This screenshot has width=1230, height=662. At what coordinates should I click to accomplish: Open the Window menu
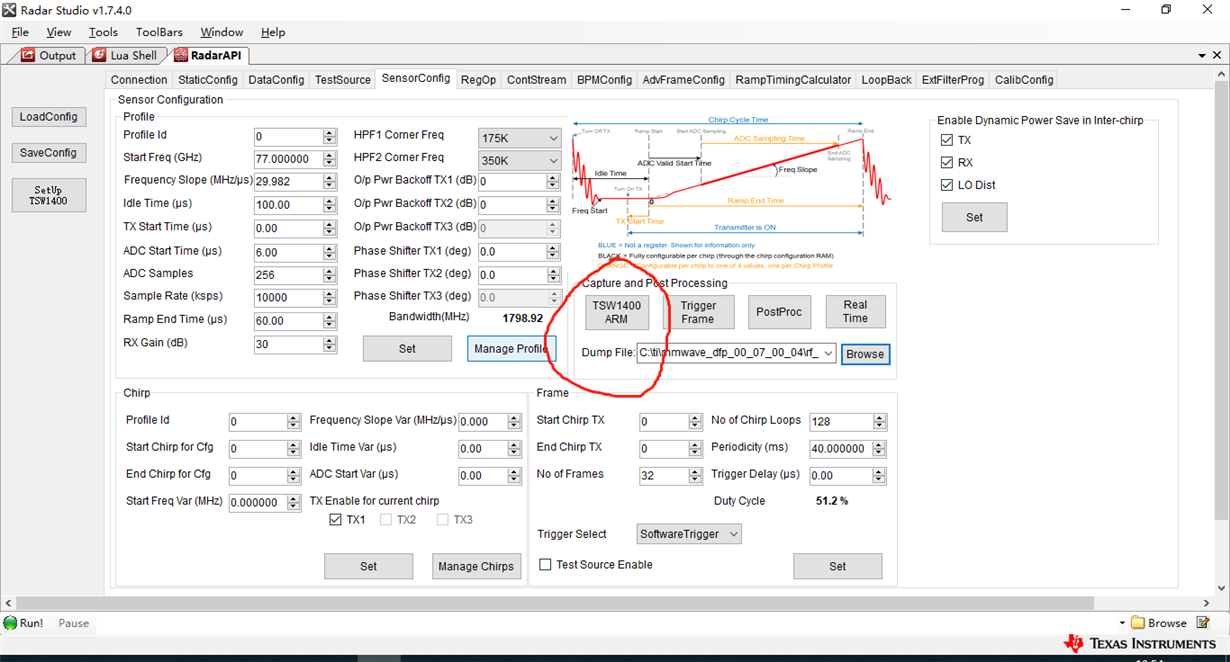click(x=222, y=32)
